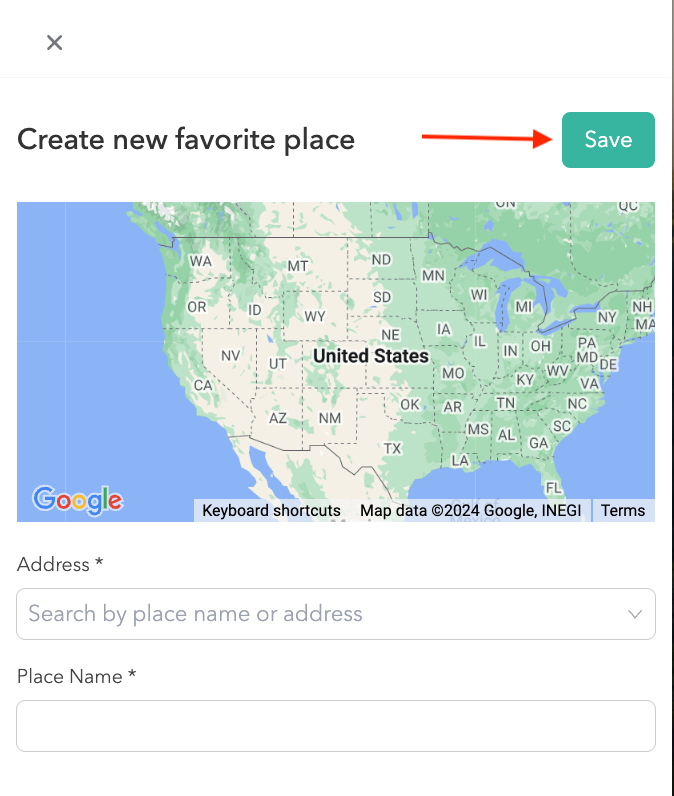Click Washington (WA) on the map
The width and height of the screenshot is (674, 796).
click(x=201, y=261)
